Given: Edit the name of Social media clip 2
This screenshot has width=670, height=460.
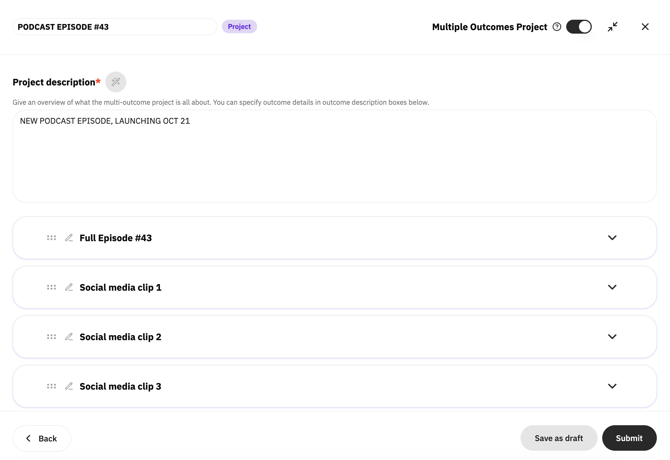Looking at the screenshot, I should 69,337.
